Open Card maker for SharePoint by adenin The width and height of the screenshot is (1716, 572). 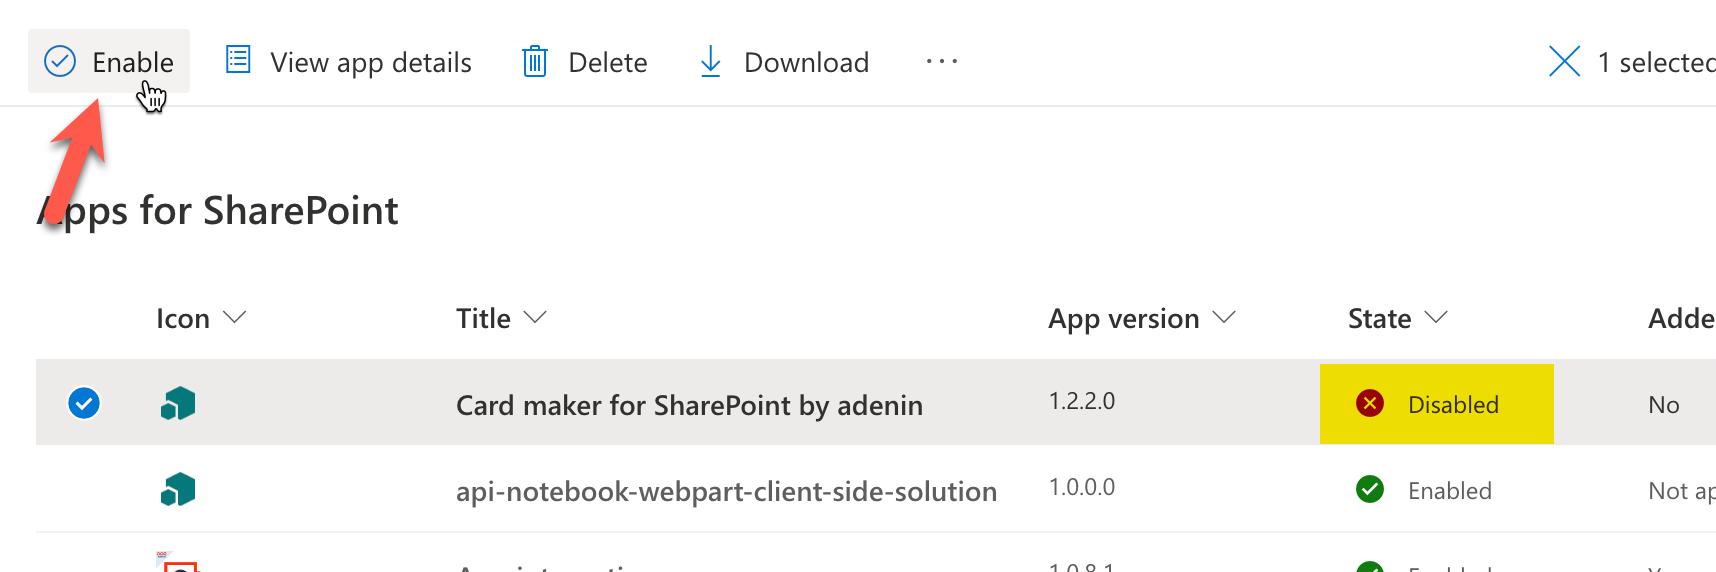tap(689, 405)
